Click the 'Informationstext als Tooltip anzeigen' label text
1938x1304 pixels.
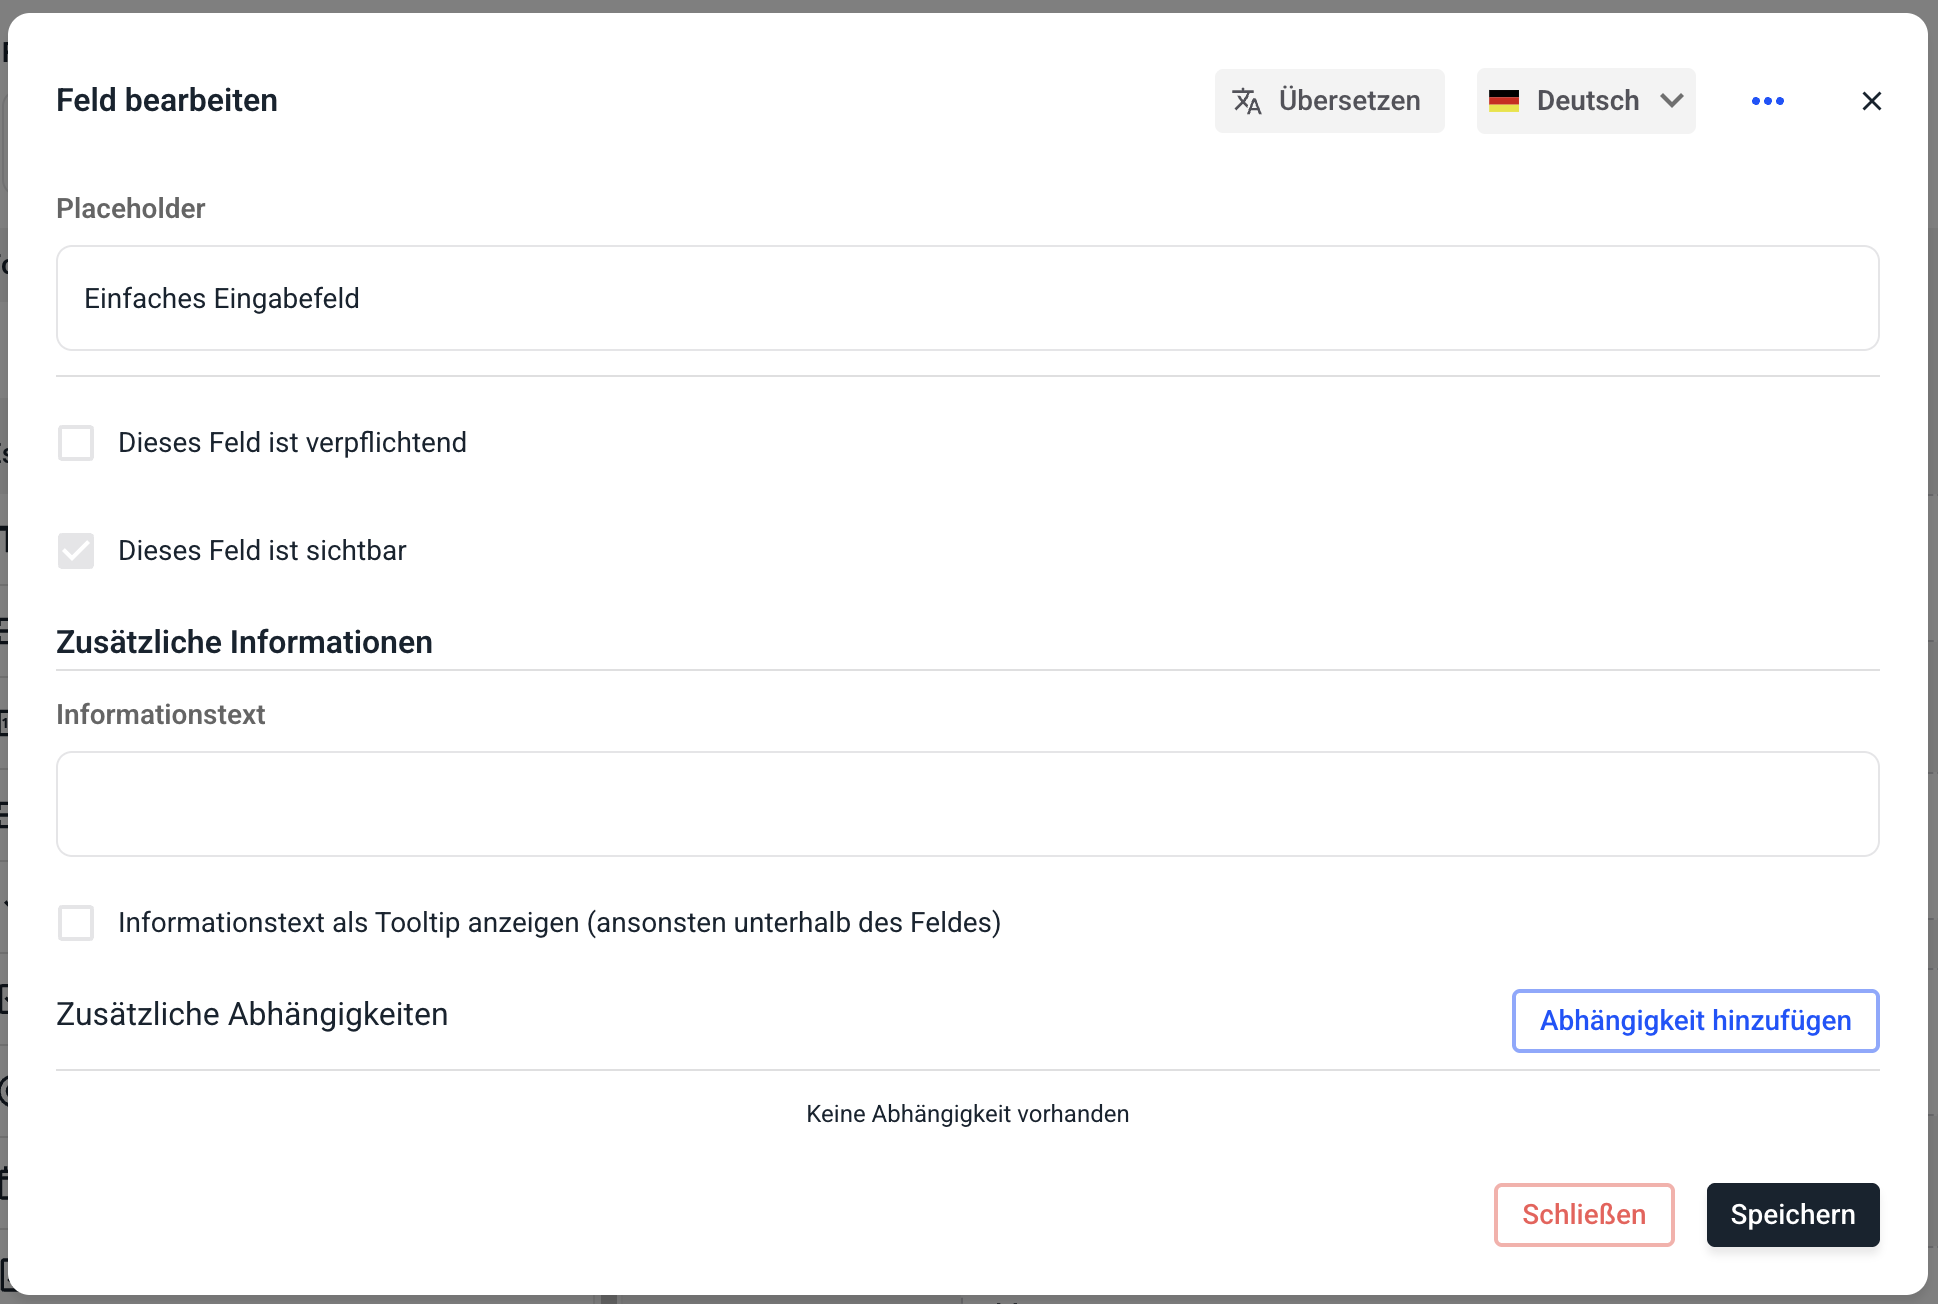point(559,923)
